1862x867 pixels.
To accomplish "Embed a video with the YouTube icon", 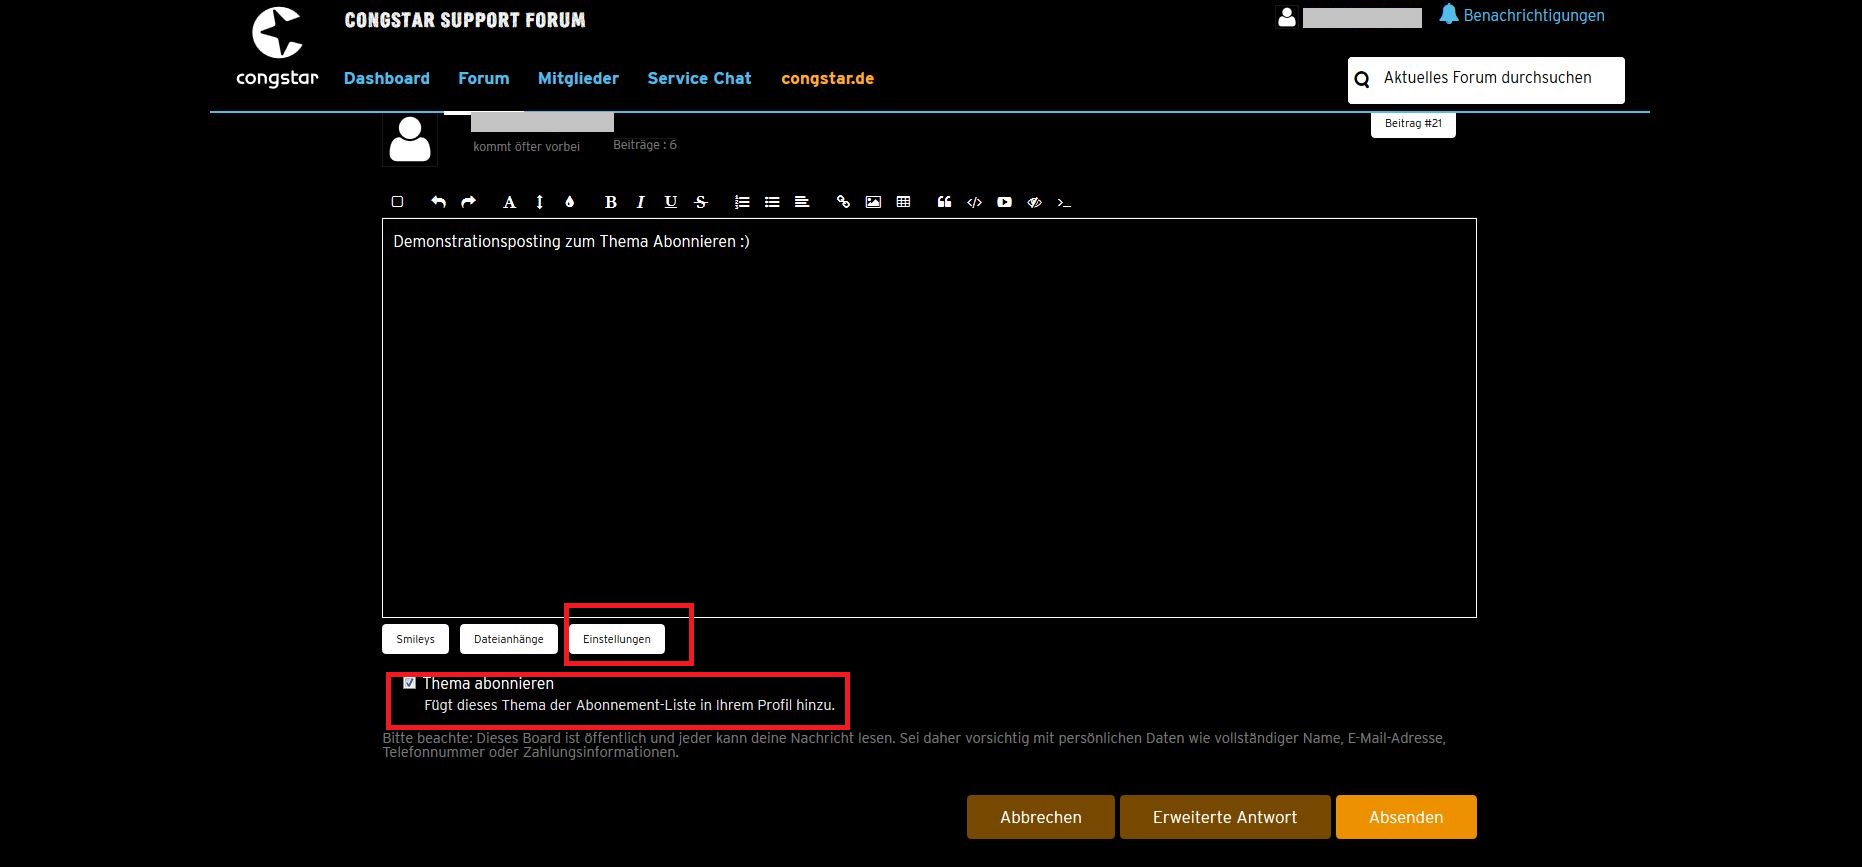I will [x=1004, y=202].
